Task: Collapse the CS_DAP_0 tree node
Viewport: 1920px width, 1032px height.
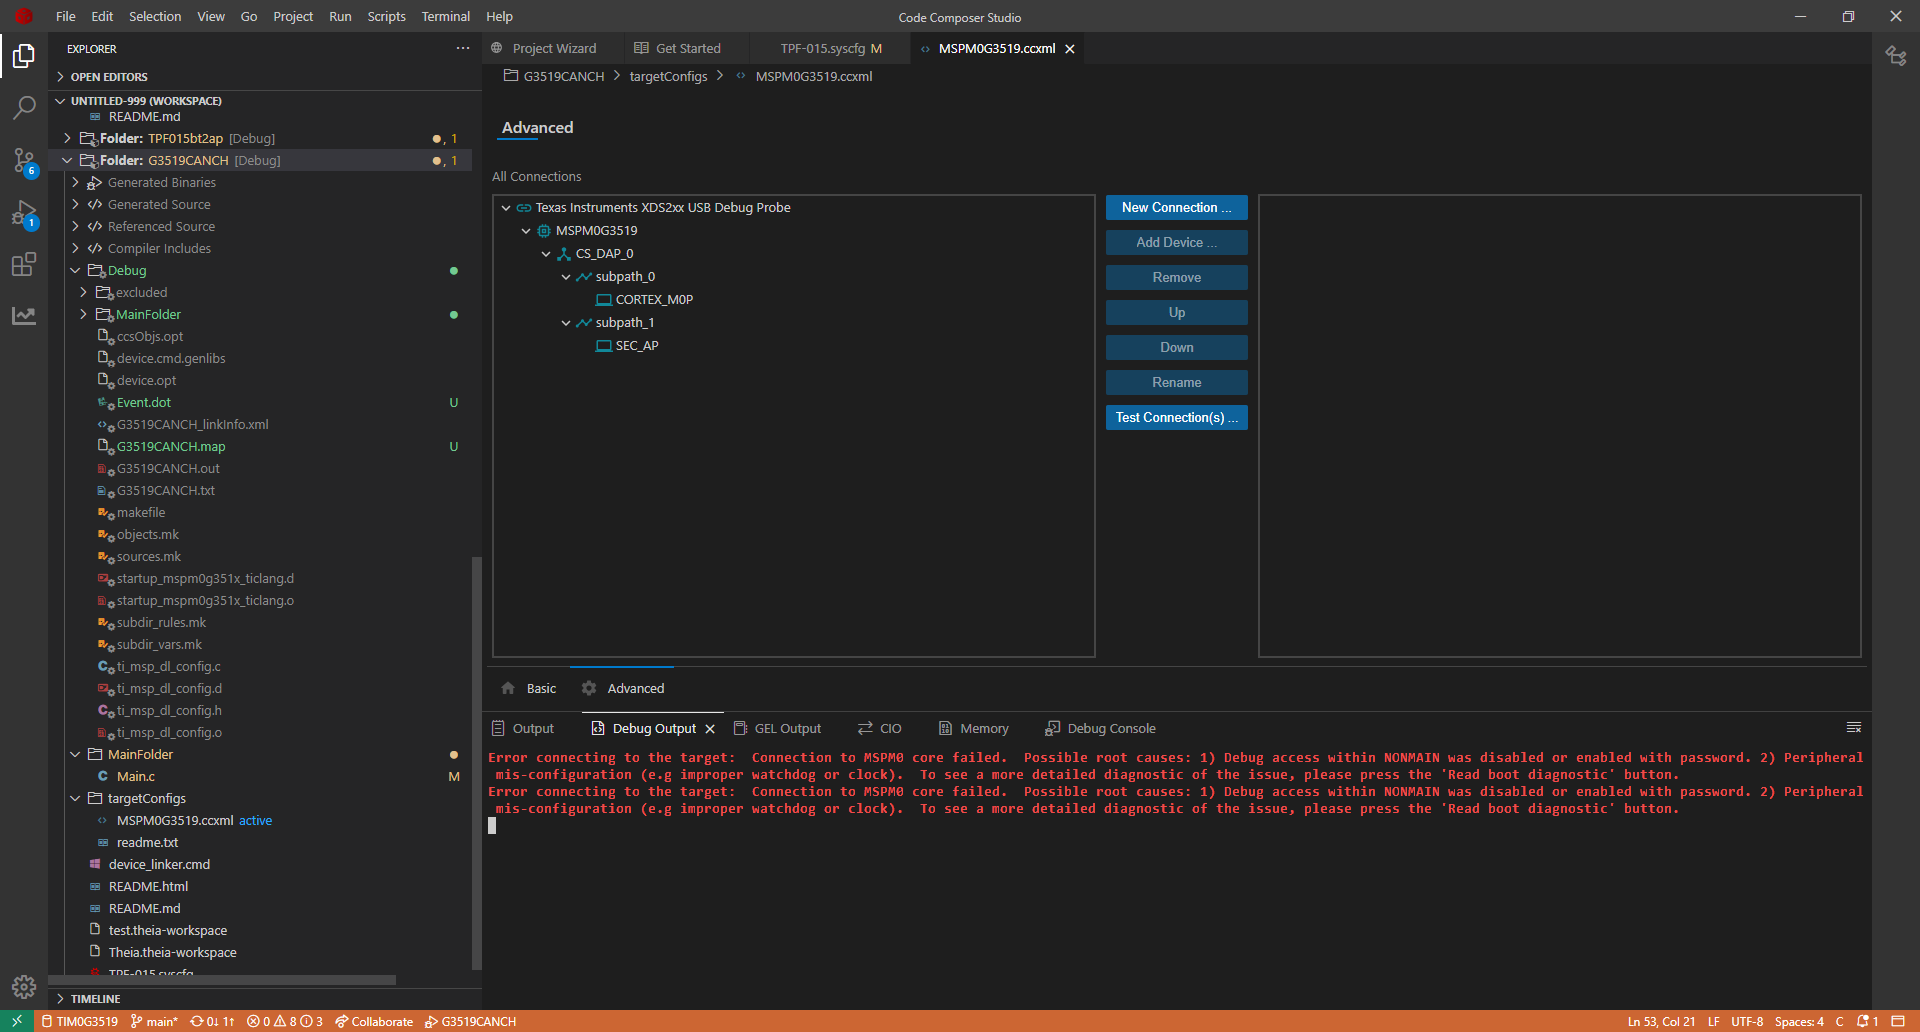Action: point(546,254)
